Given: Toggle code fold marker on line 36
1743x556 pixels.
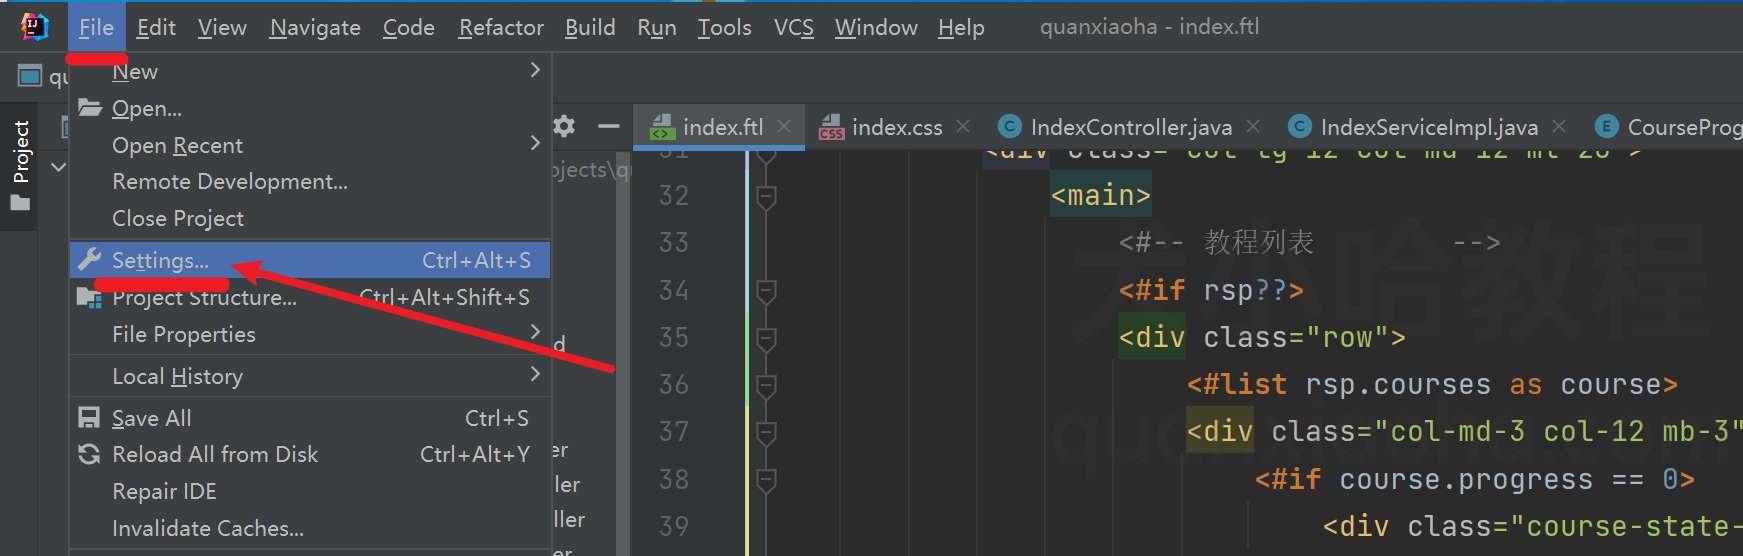Looking at the screenshot, I should 766,385.
